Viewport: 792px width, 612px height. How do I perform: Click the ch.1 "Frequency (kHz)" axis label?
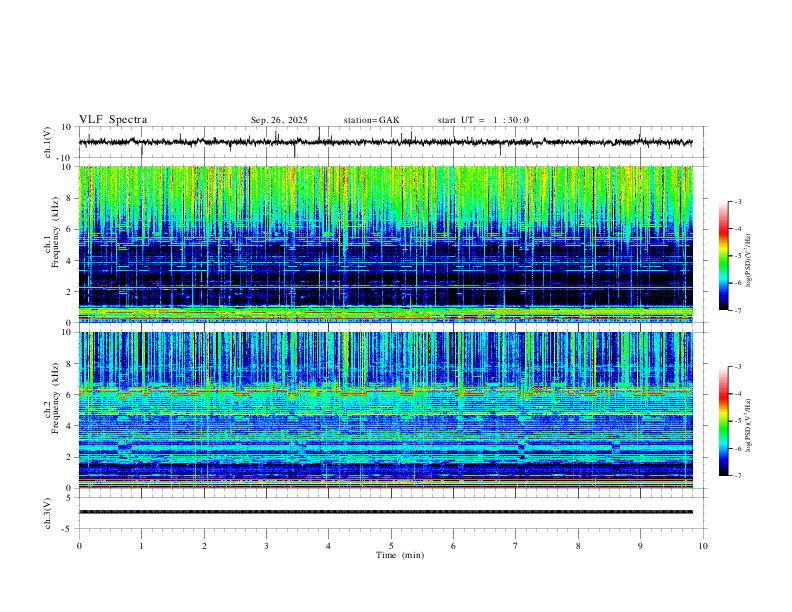click(x=55, y=232)
